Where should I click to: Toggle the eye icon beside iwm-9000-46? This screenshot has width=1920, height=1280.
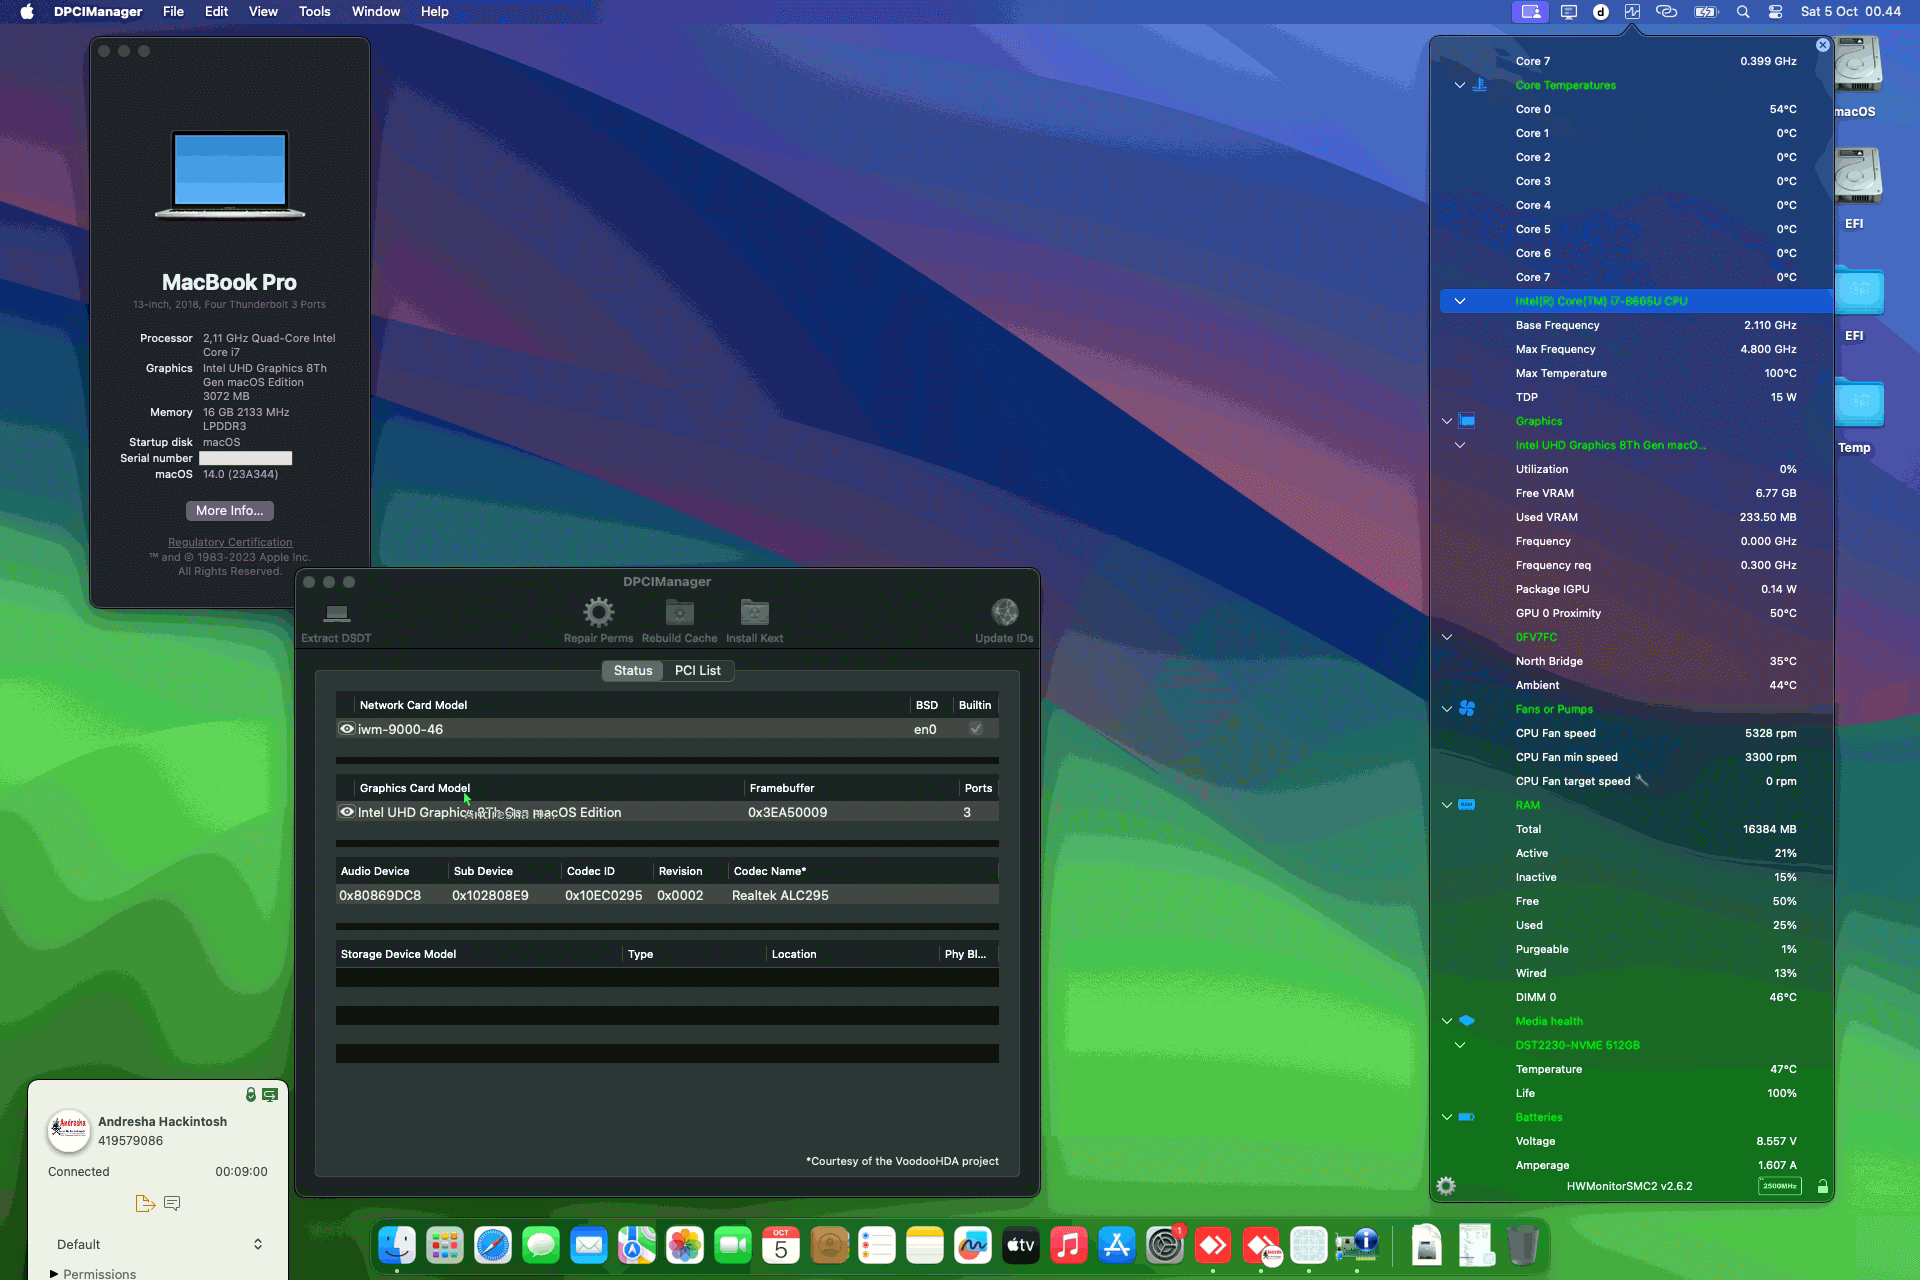(347, 729)
